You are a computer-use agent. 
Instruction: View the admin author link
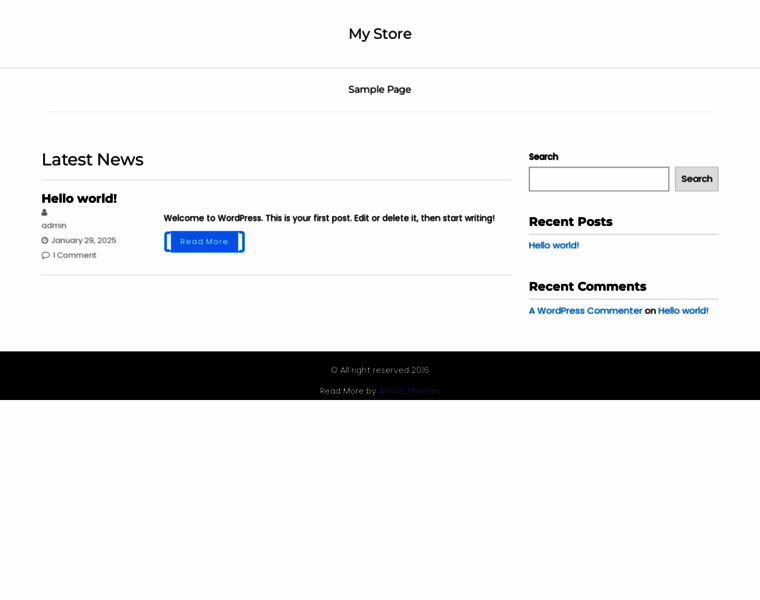[x=54, y=225]
